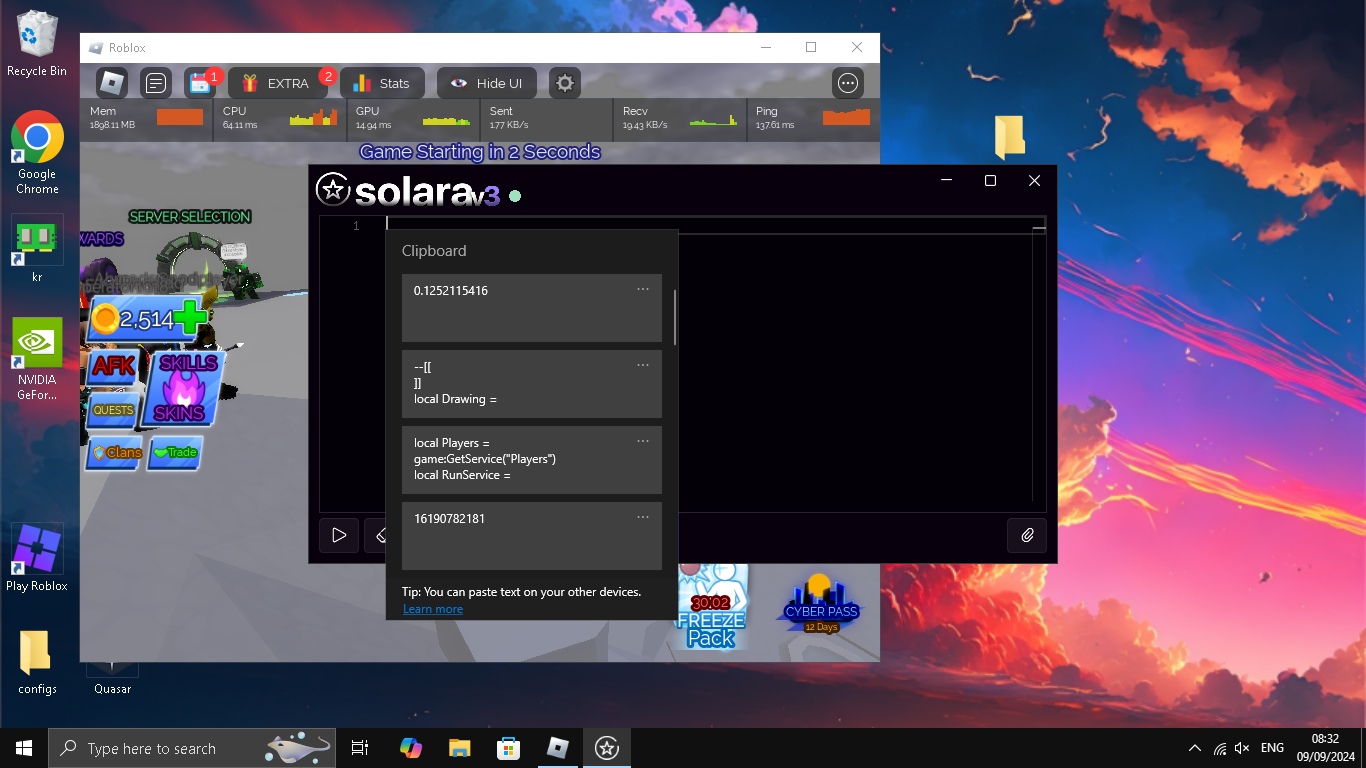The height and width of the screenshot is (768, 1366).
Task: Open the configs folder on desktop
Action: coord(37,662)
